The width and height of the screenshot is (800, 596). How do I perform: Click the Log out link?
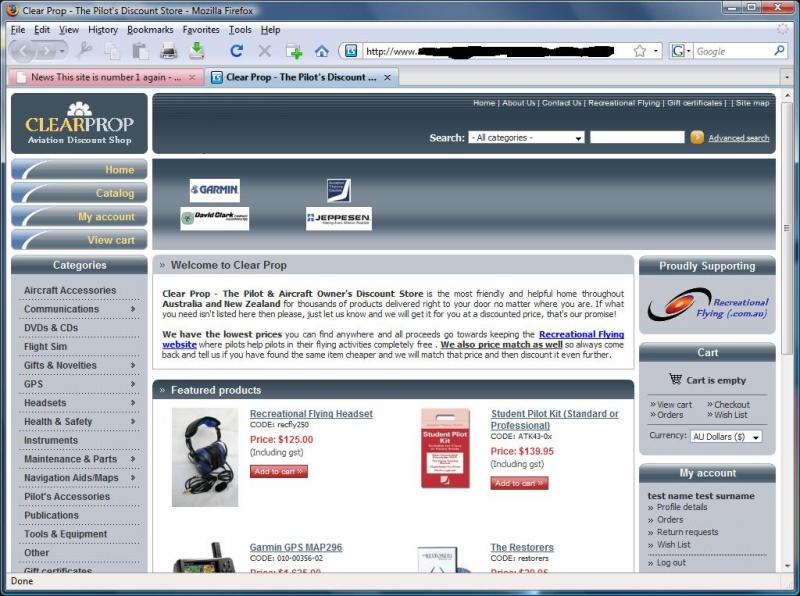[x=671, y=563]
